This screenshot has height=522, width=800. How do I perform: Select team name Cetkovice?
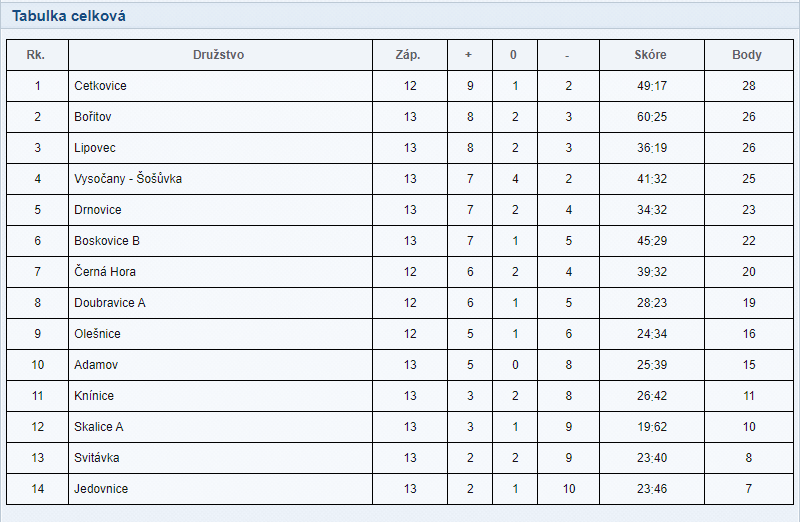click(100, 86)
